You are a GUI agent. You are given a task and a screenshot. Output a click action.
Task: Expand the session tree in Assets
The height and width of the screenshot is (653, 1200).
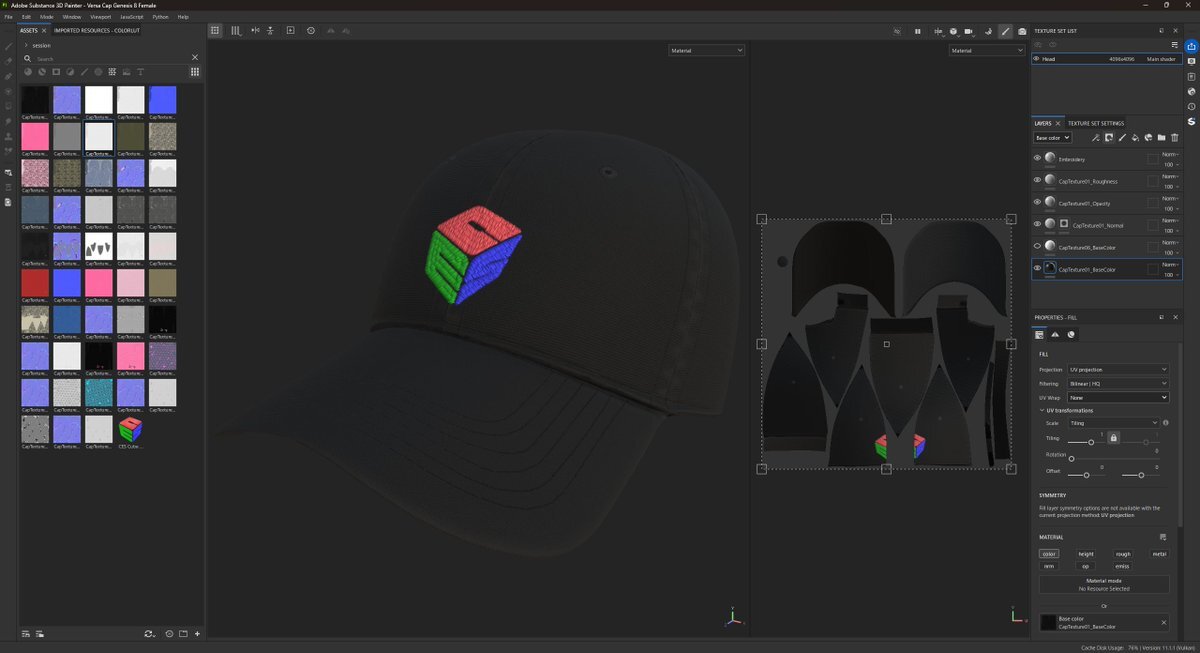point(26,45)
